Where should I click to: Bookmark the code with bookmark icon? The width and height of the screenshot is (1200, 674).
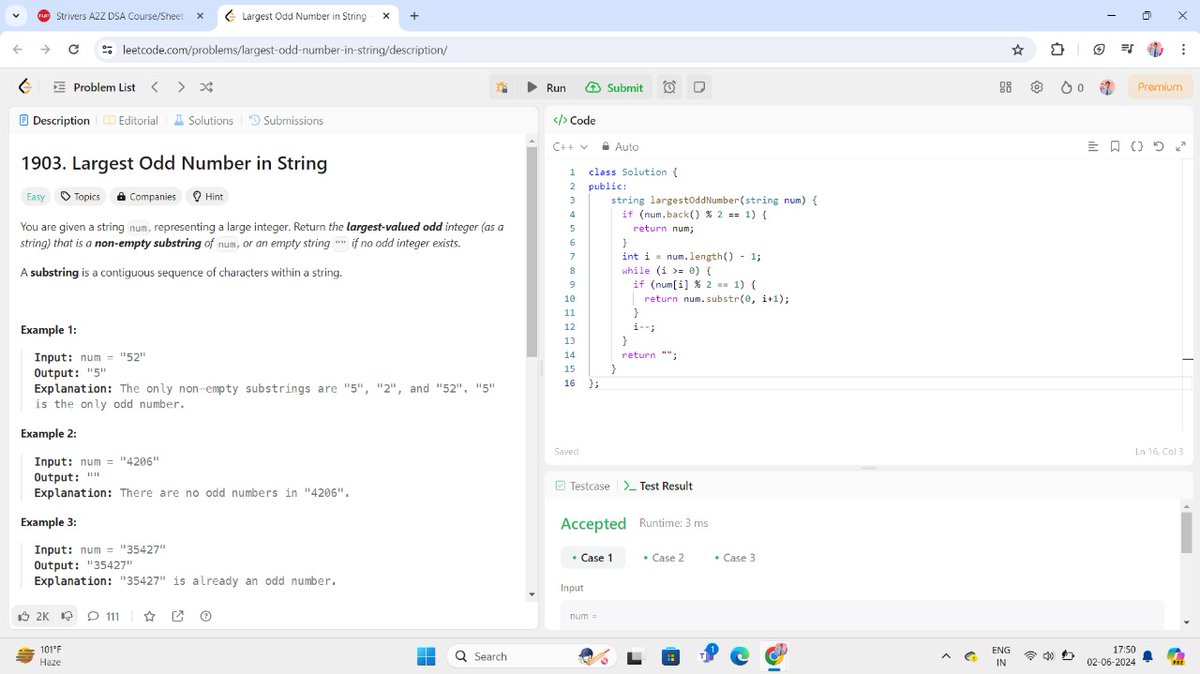click(1115, 147)
